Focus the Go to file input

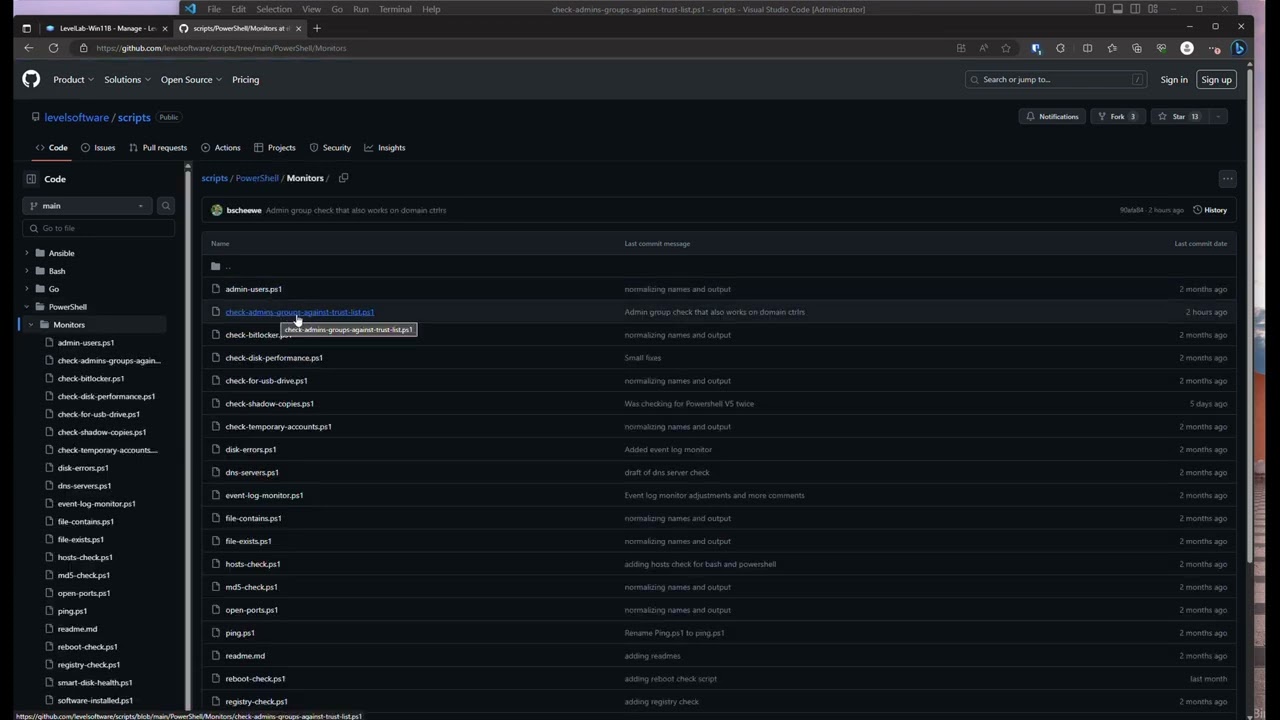98,228
